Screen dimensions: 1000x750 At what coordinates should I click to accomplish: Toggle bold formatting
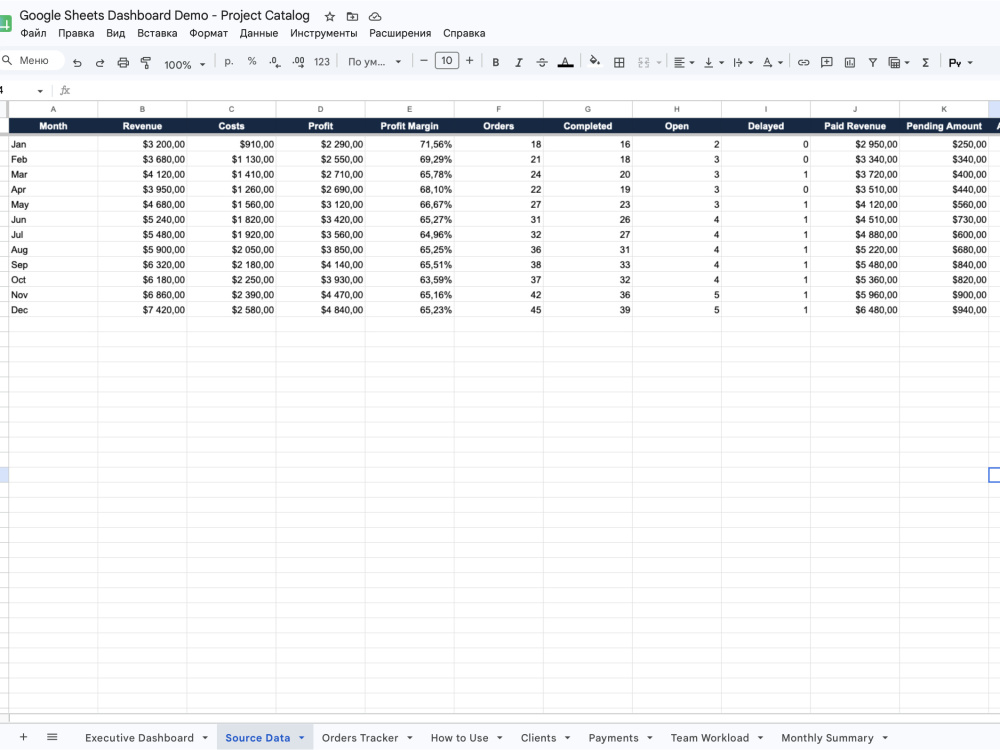(x=496, y=62)
